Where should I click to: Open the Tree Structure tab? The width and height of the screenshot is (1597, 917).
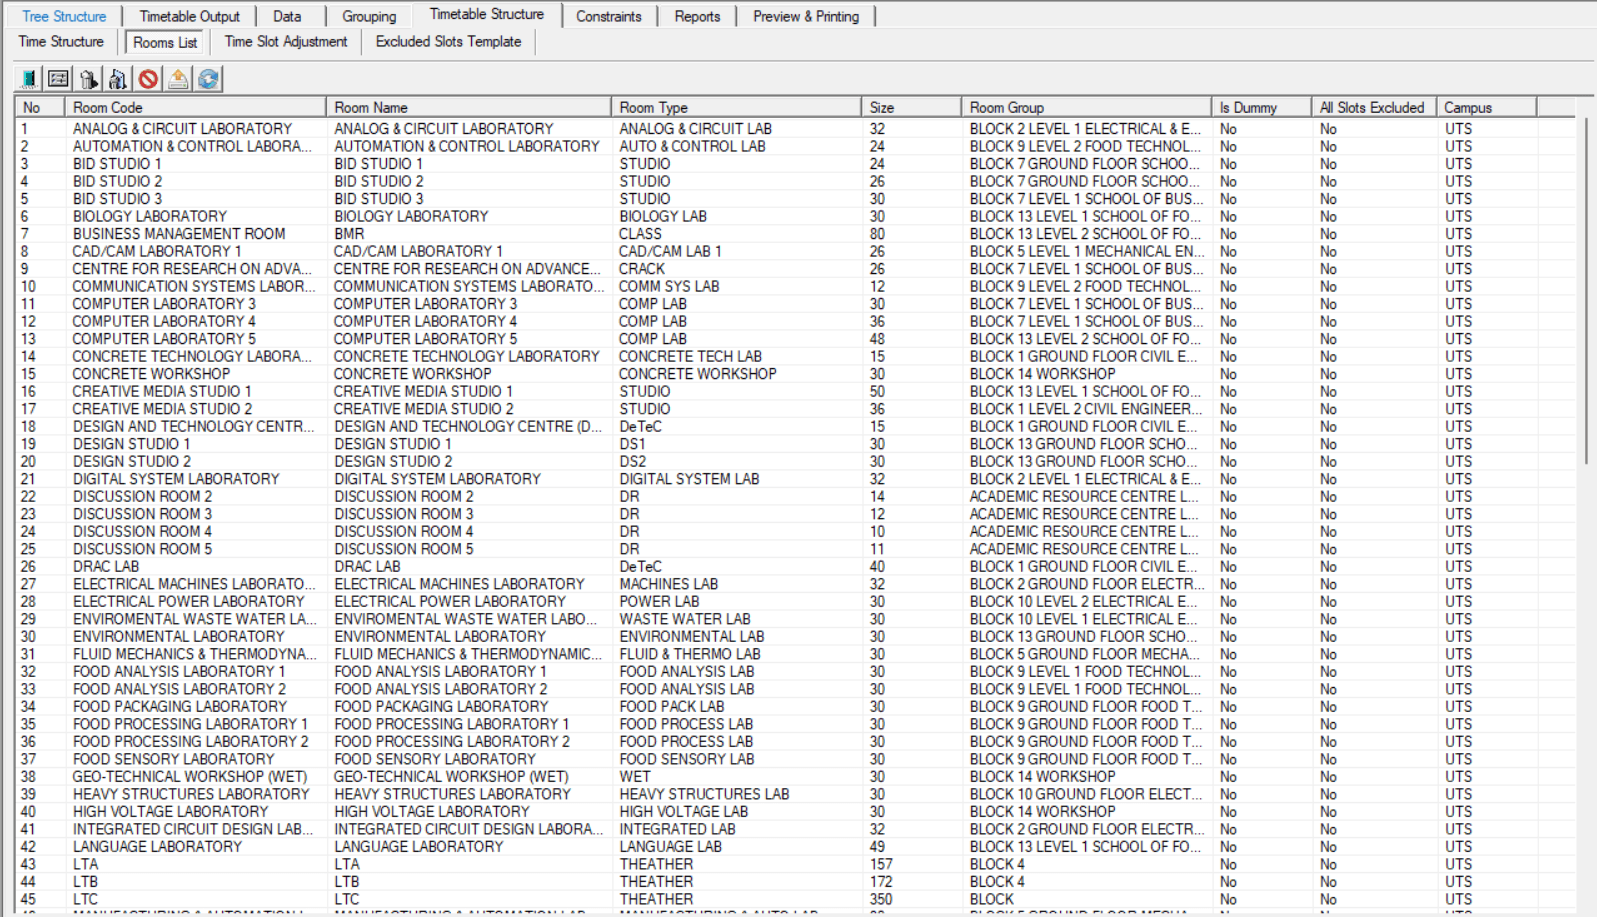[x=64, y=16]
